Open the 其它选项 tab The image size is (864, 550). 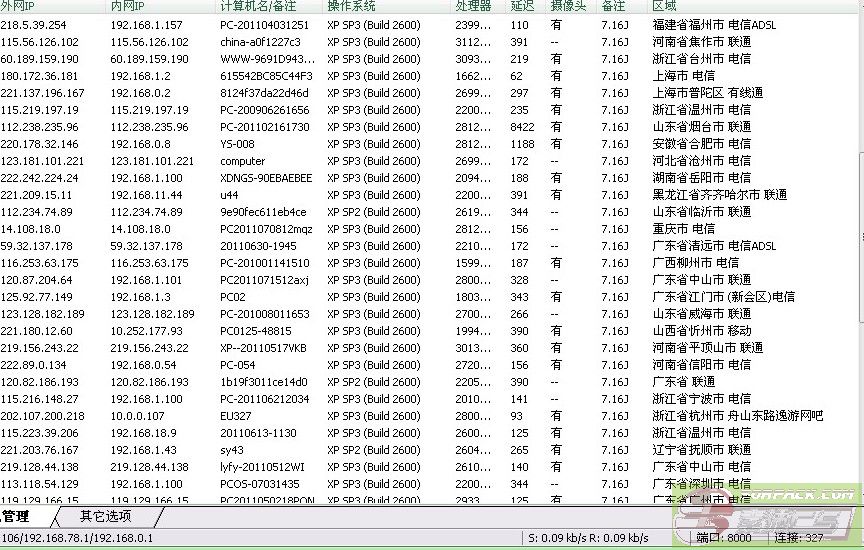[105, 517]
